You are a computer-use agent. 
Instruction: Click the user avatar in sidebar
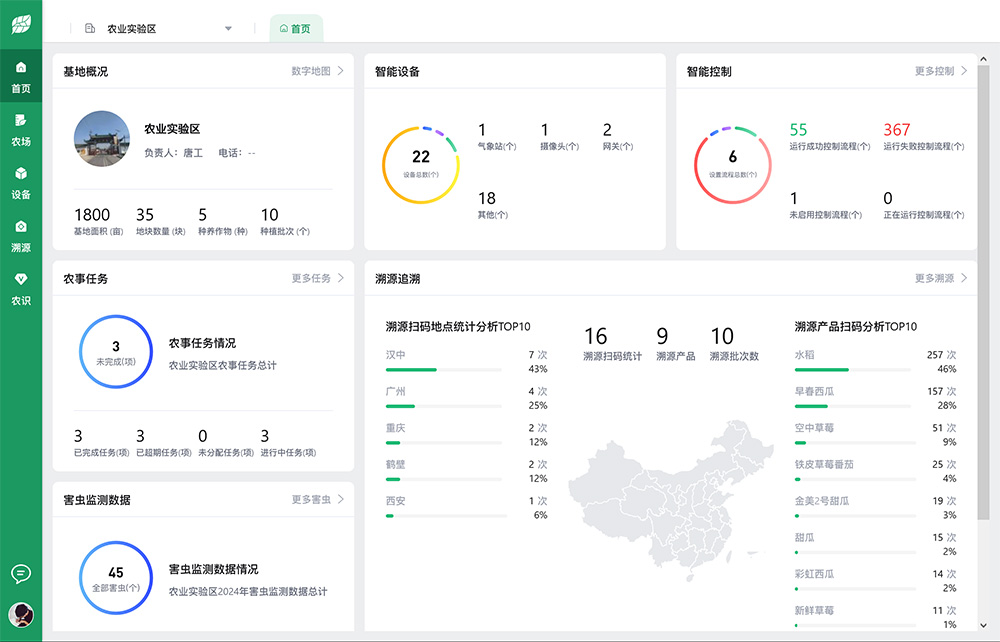coord(21,614)
